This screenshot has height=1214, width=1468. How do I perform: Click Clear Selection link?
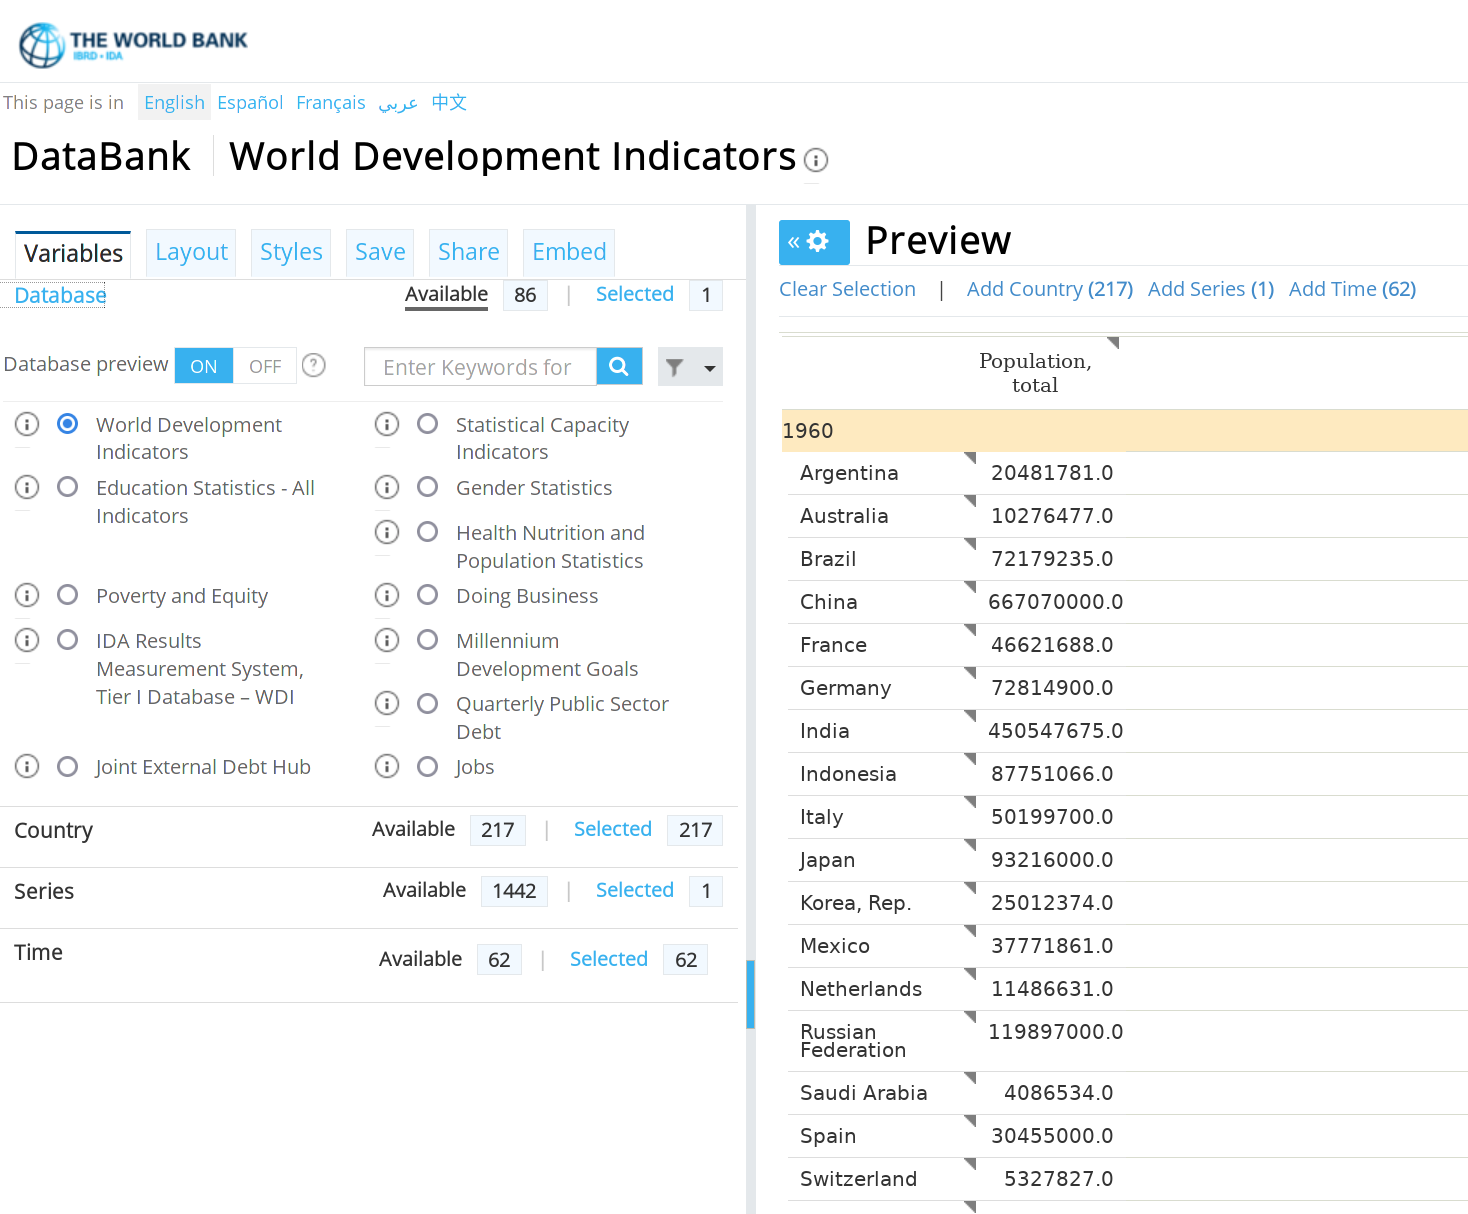[847, 289]
